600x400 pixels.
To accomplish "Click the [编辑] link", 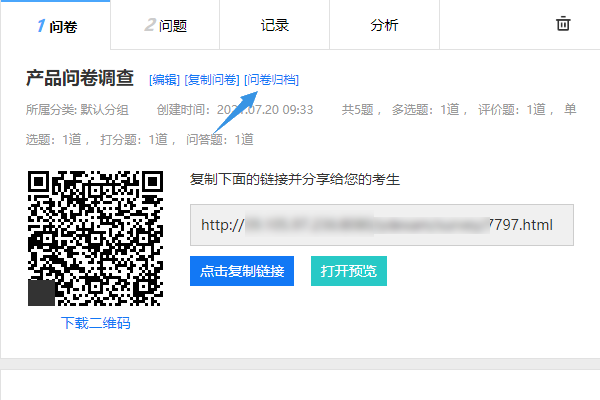I will tap(164, 80).
